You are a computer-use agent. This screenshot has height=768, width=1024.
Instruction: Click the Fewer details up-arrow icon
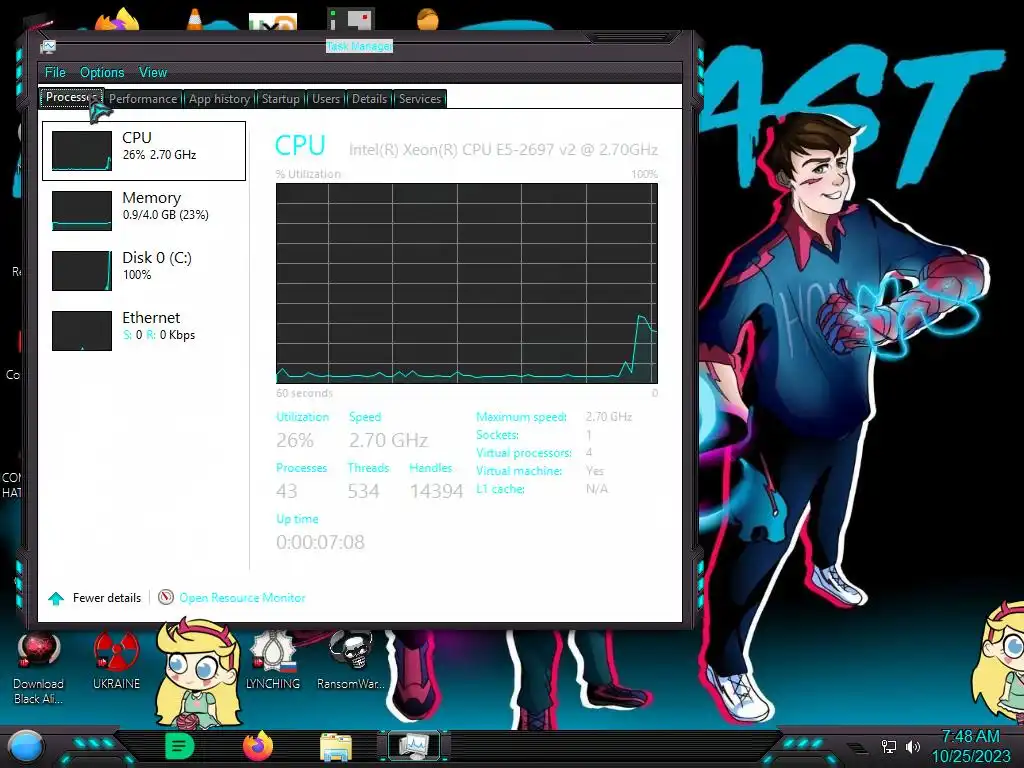[56, 598]
